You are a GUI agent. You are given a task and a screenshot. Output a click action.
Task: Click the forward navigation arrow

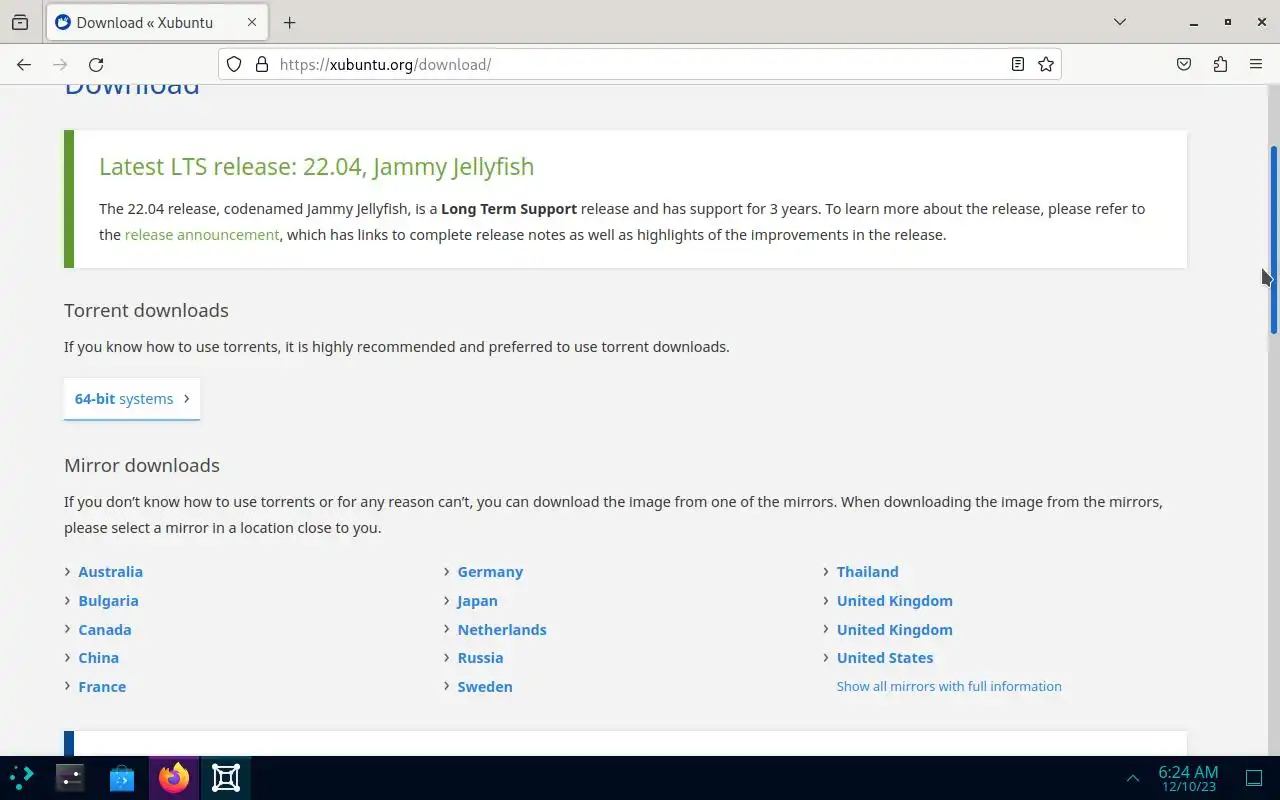[60, 64]
